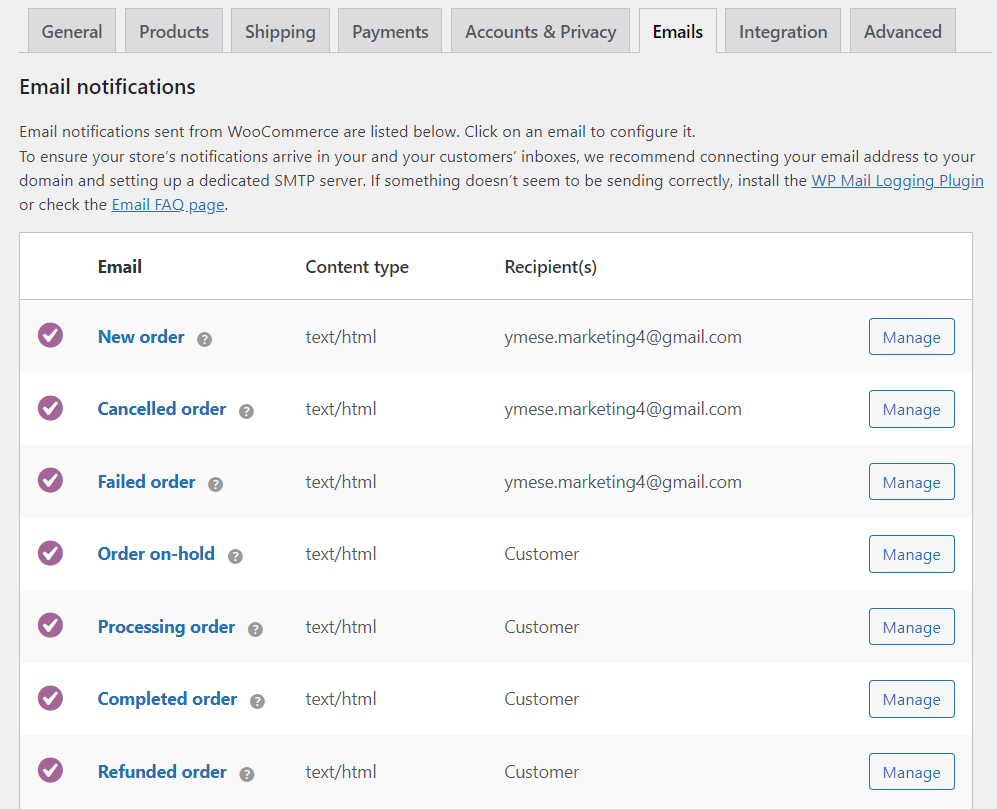
Task: Click the help icon next to Cancelled order
Action: (246, 411)
